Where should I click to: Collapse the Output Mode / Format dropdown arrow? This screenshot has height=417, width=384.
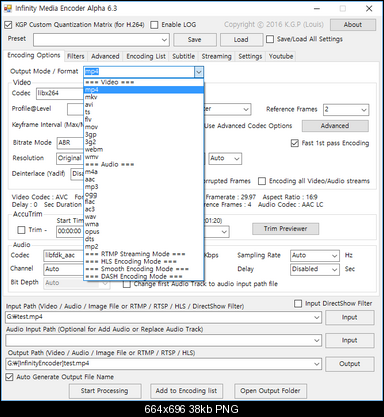pos(199,72)
